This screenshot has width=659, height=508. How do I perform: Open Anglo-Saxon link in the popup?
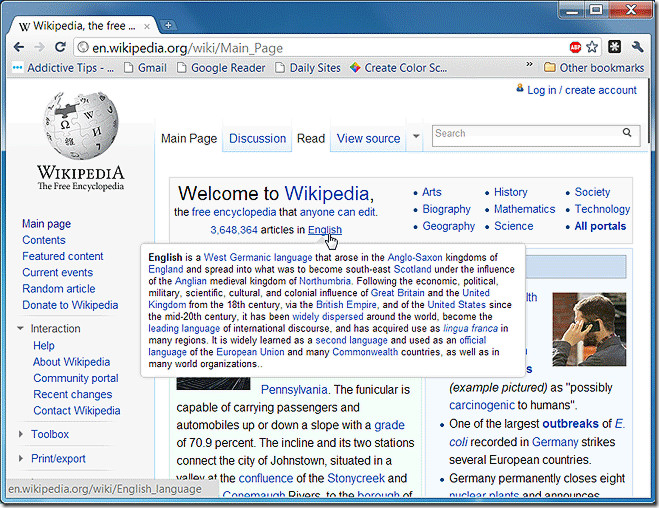(415, 257)
